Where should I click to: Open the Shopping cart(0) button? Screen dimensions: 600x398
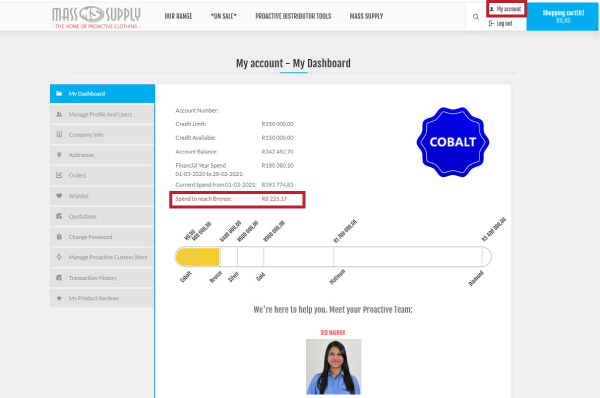(x=563, y=16)
